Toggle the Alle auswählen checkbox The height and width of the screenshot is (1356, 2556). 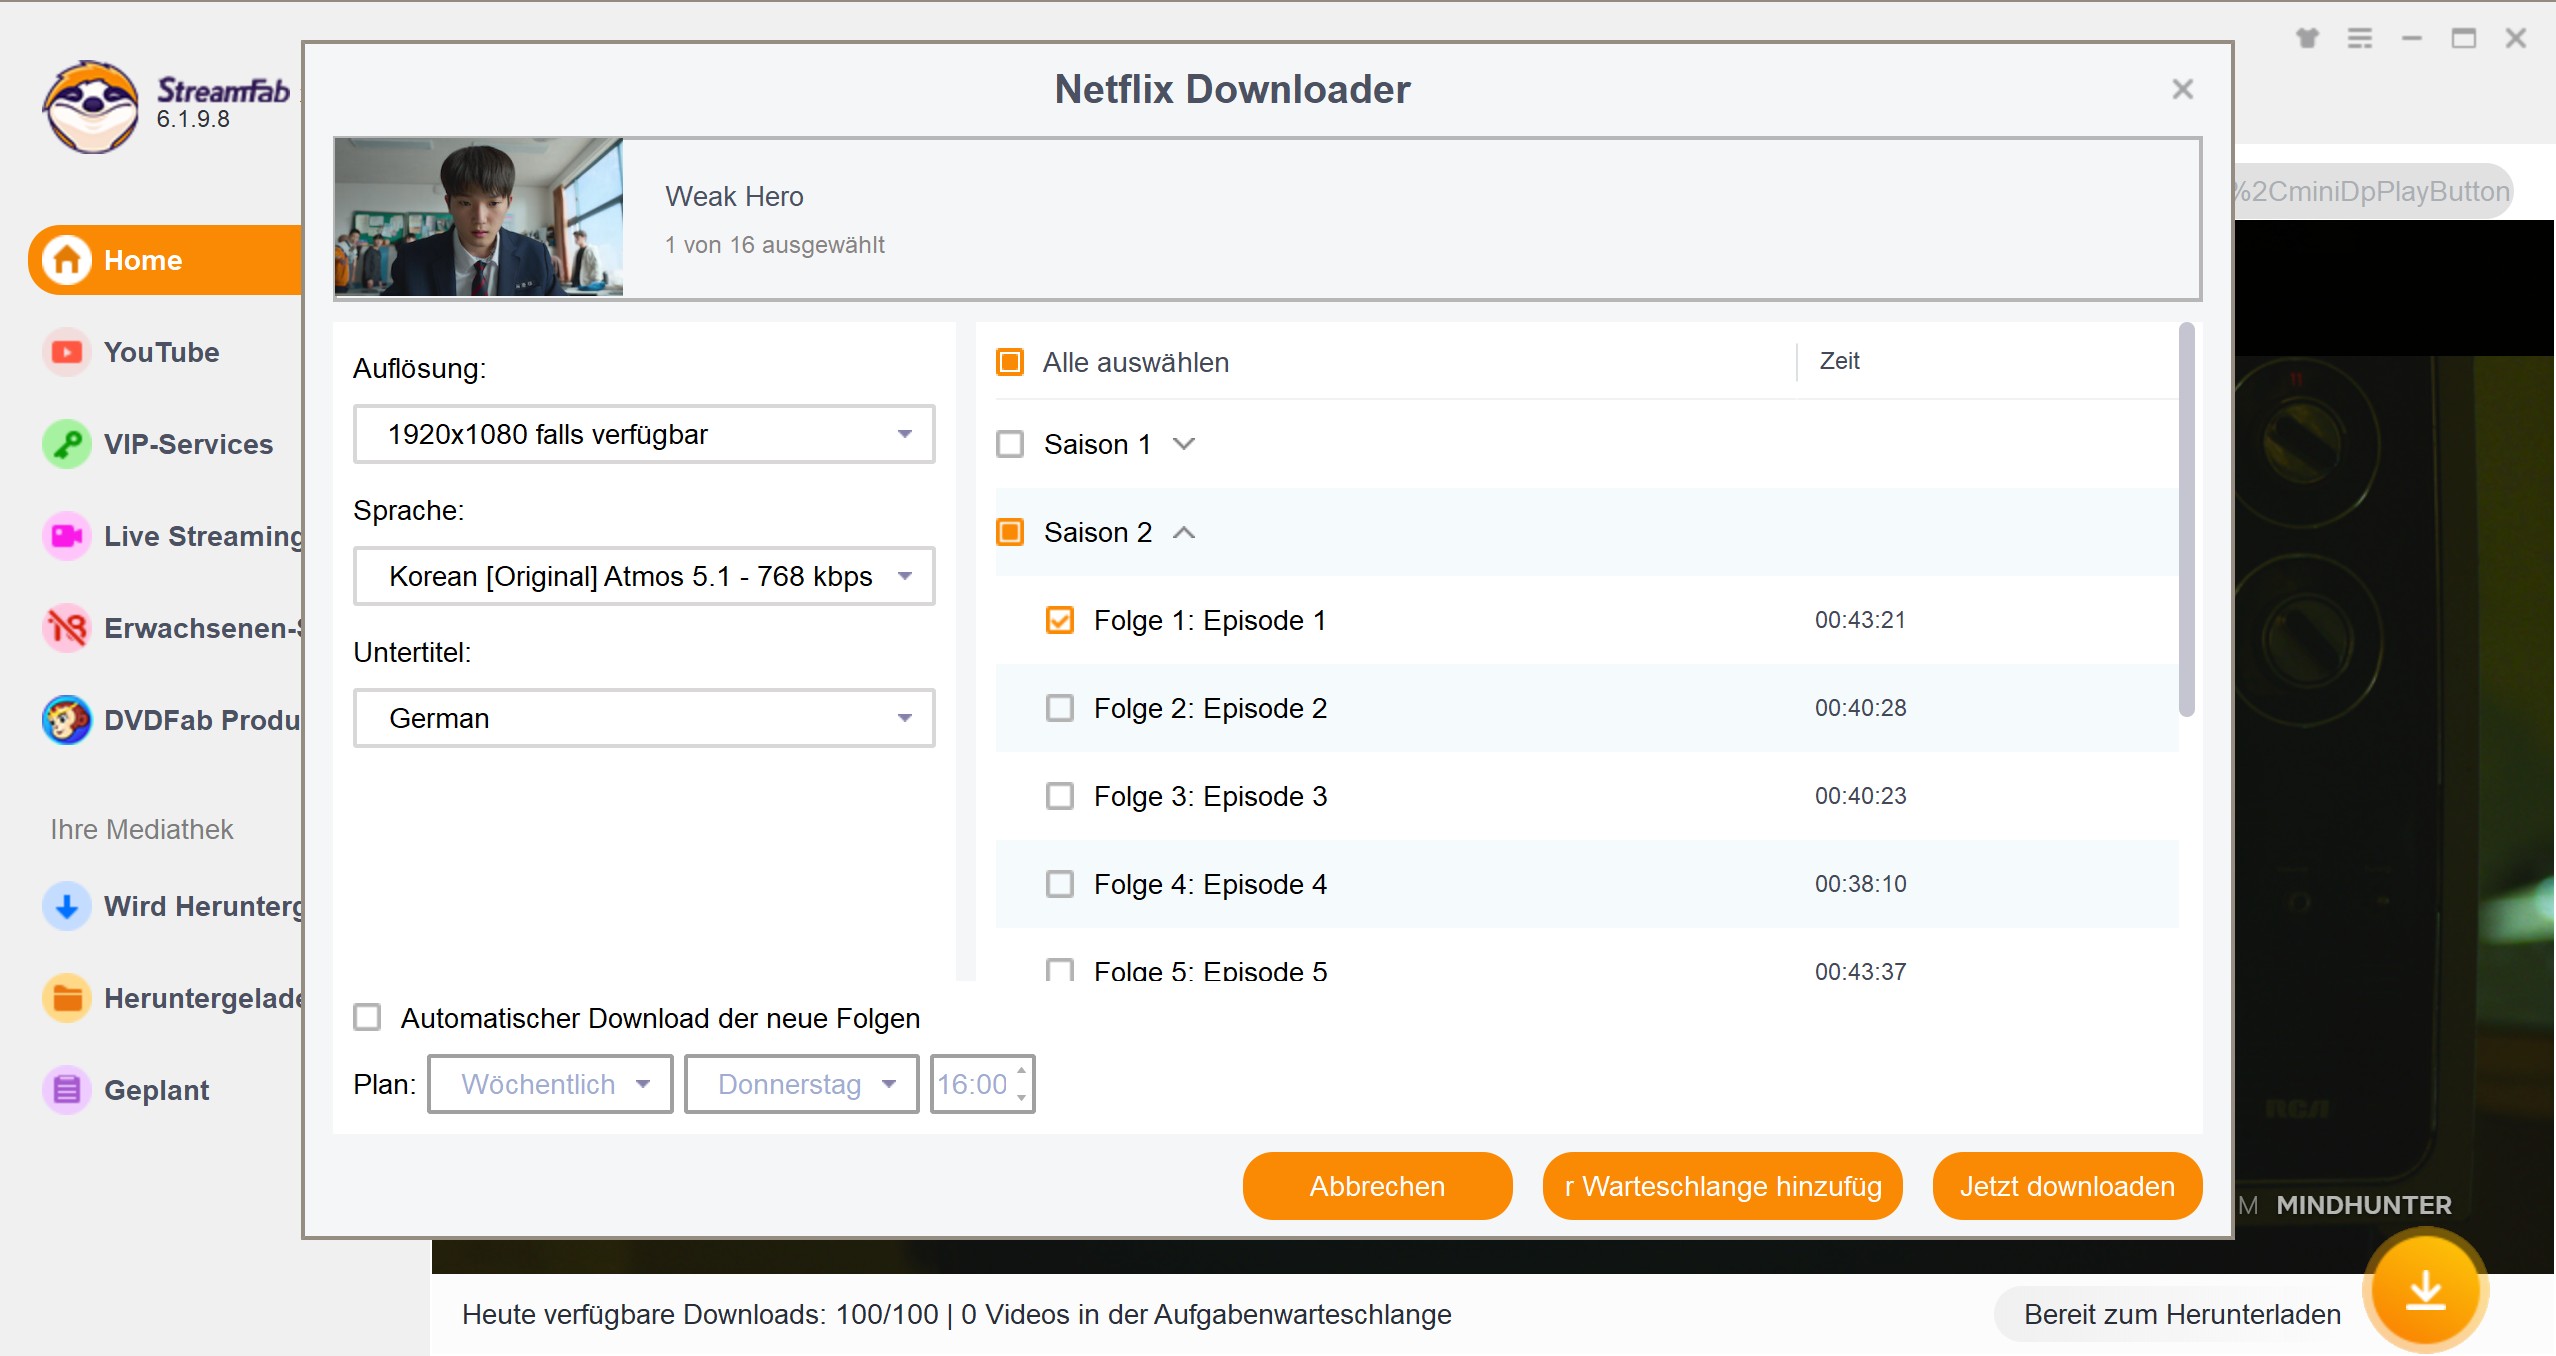click(x=1010, y=362)
